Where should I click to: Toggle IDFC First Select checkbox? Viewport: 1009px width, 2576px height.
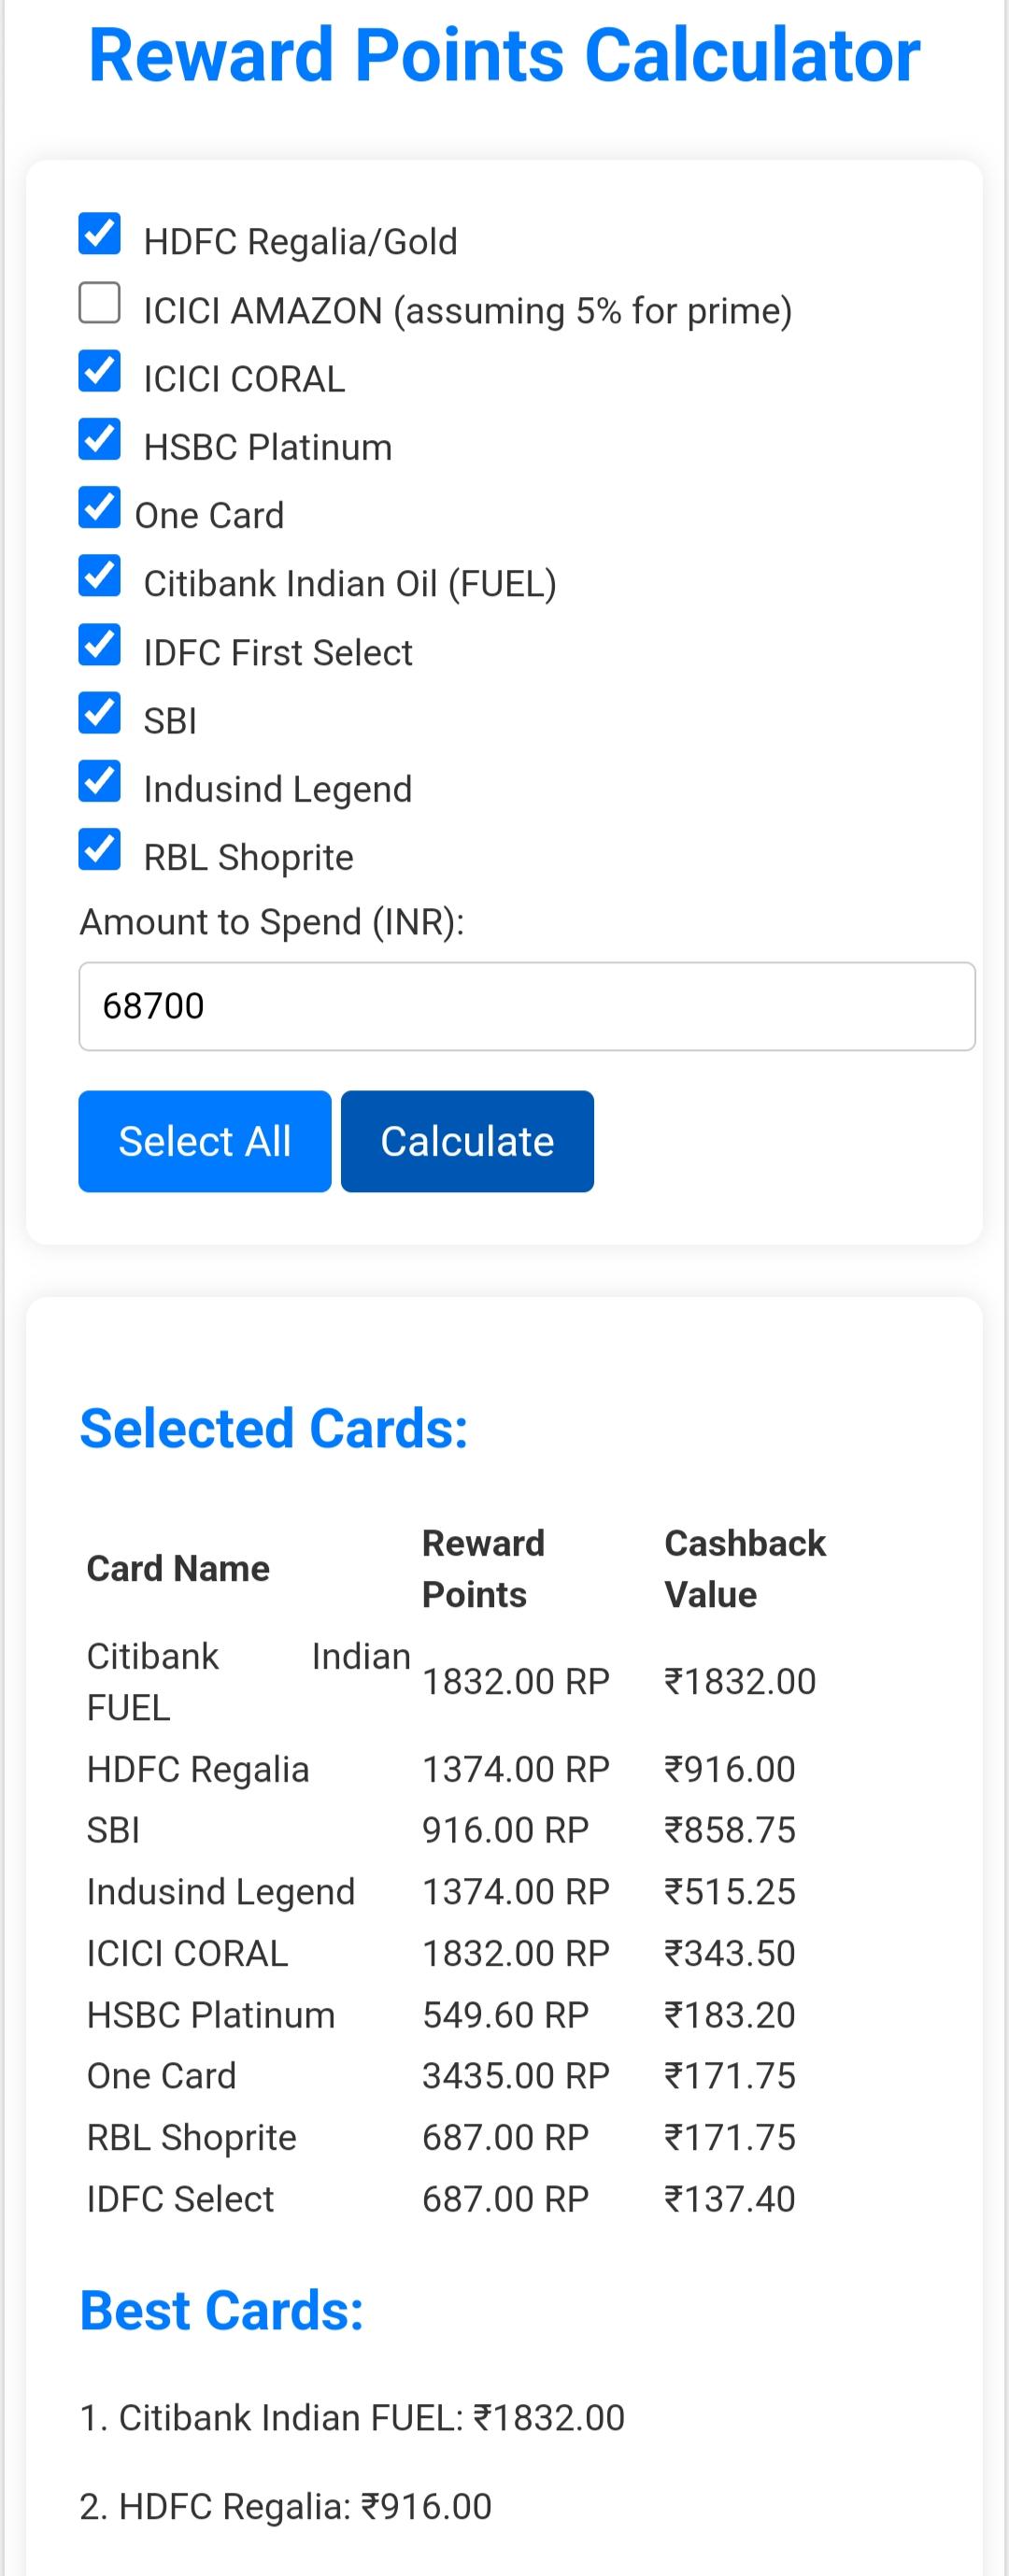pyautogui.click(x=98, y=645)
